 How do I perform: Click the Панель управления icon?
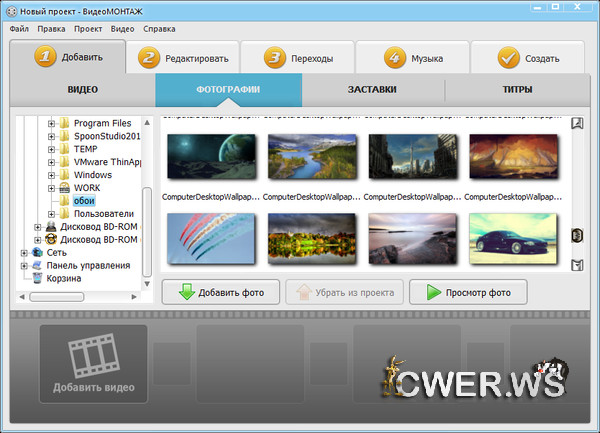37,266
